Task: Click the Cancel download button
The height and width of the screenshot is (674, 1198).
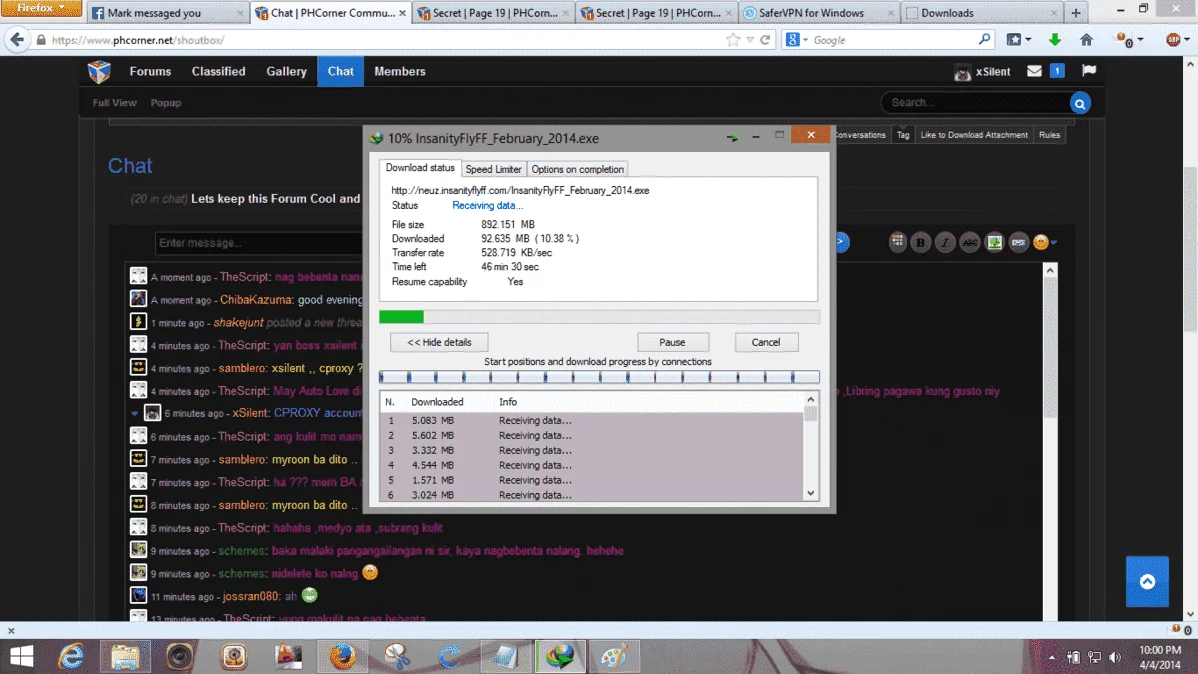Action: click(x=766, y=342)
